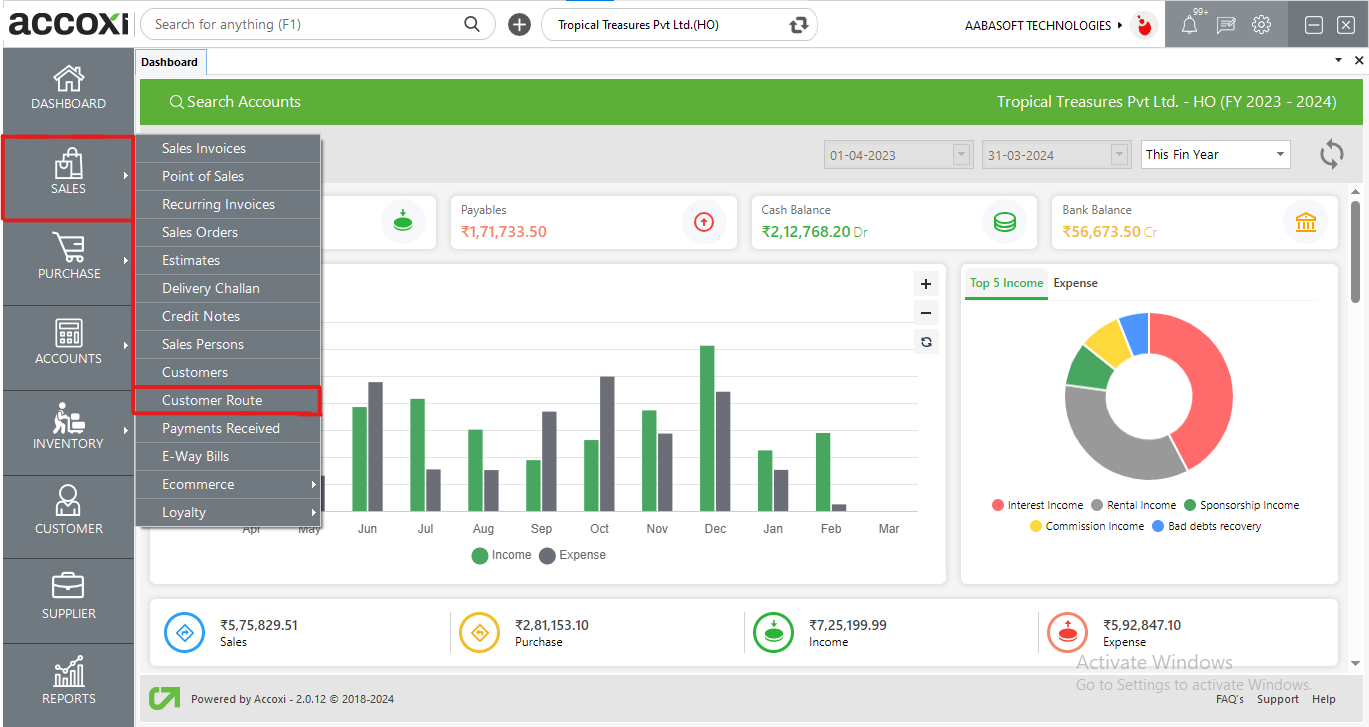Select Customer Route menu item
This screenshot has height=727, width=1369.
(x=228, y=400)
